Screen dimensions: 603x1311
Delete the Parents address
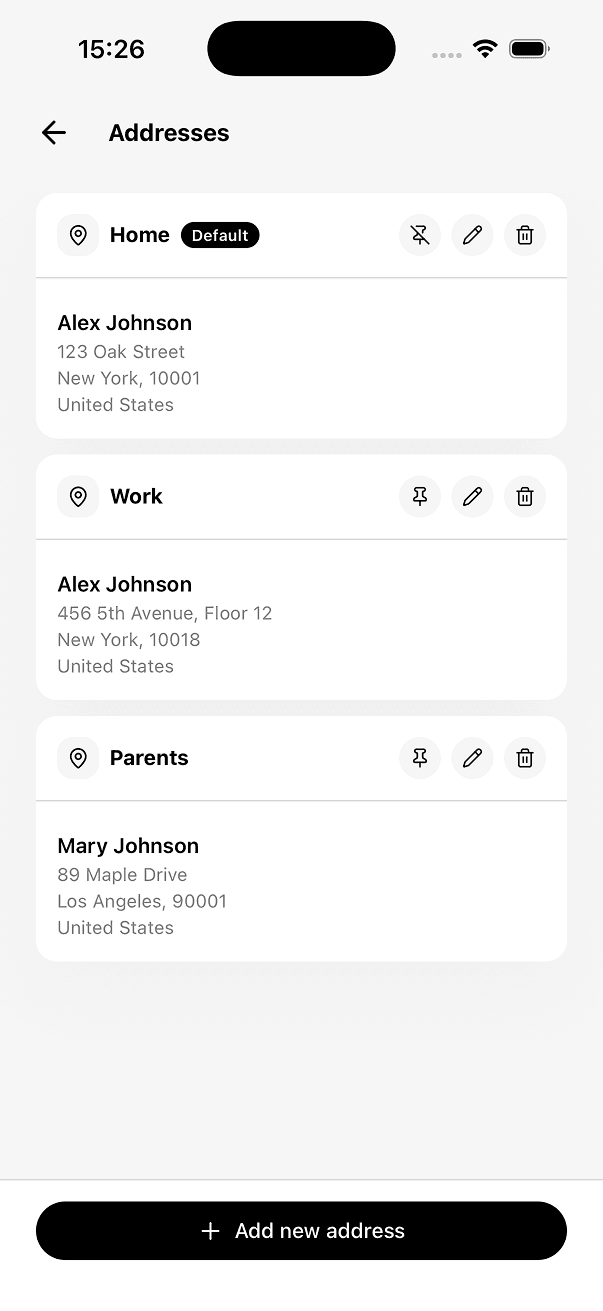click(x=524, y=759)
